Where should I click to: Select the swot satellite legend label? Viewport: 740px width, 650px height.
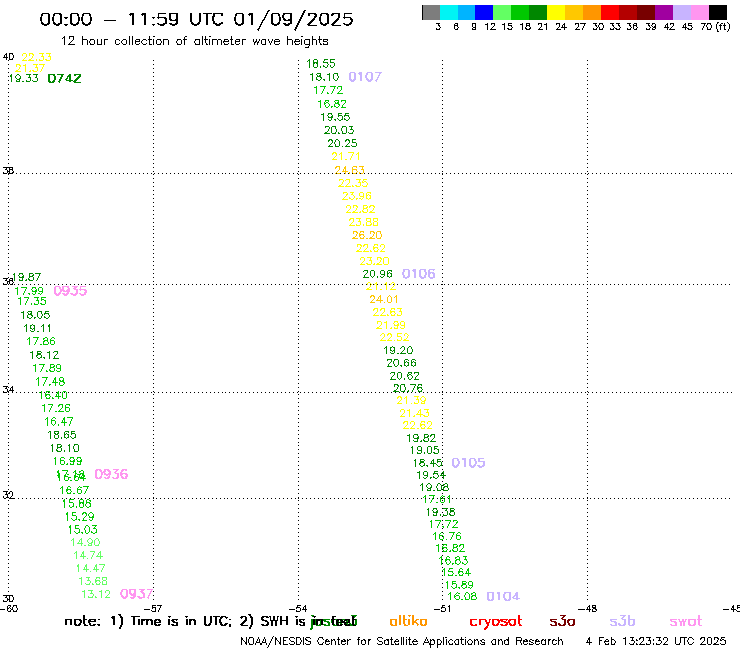pyautogui.click(x=686, y=621)
